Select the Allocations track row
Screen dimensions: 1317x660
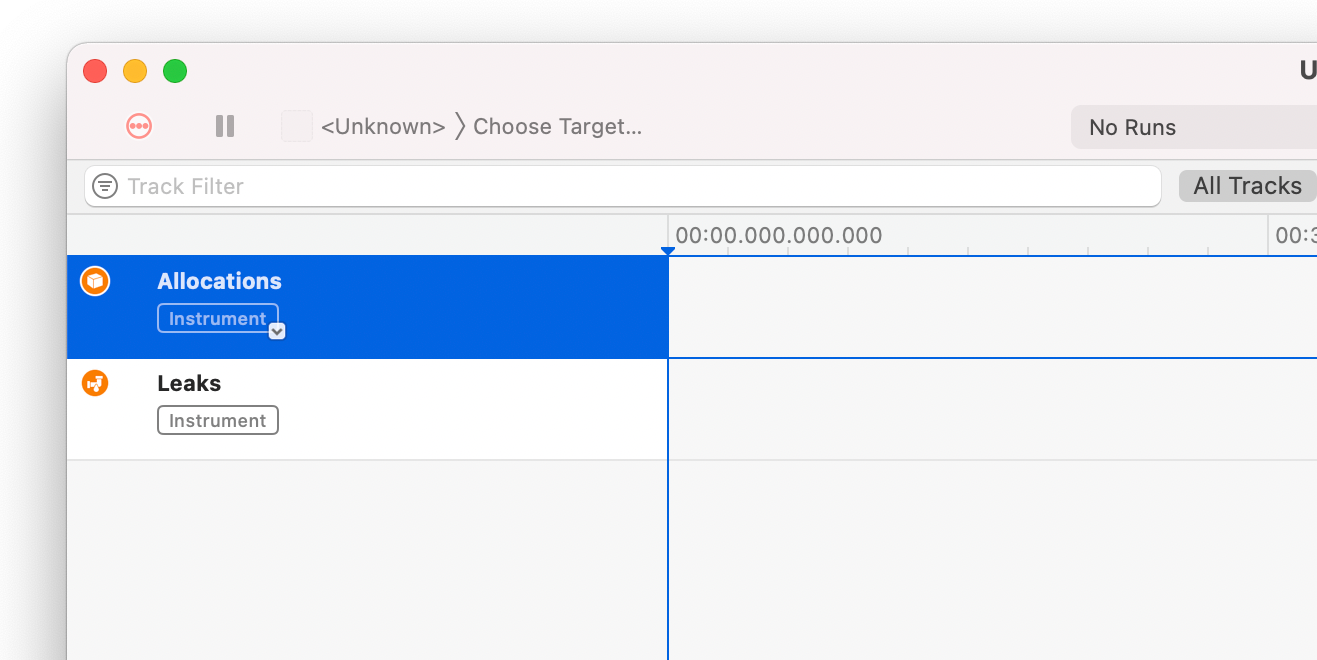coord(367,307)
